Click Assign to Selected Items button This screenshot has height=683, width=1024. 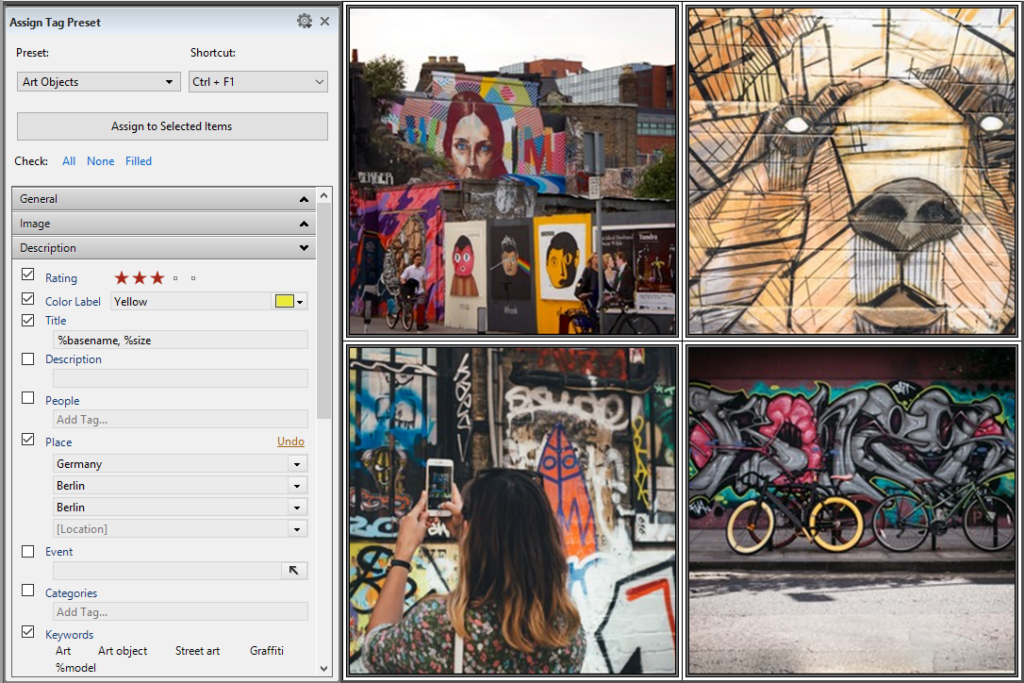pos(172,126)
